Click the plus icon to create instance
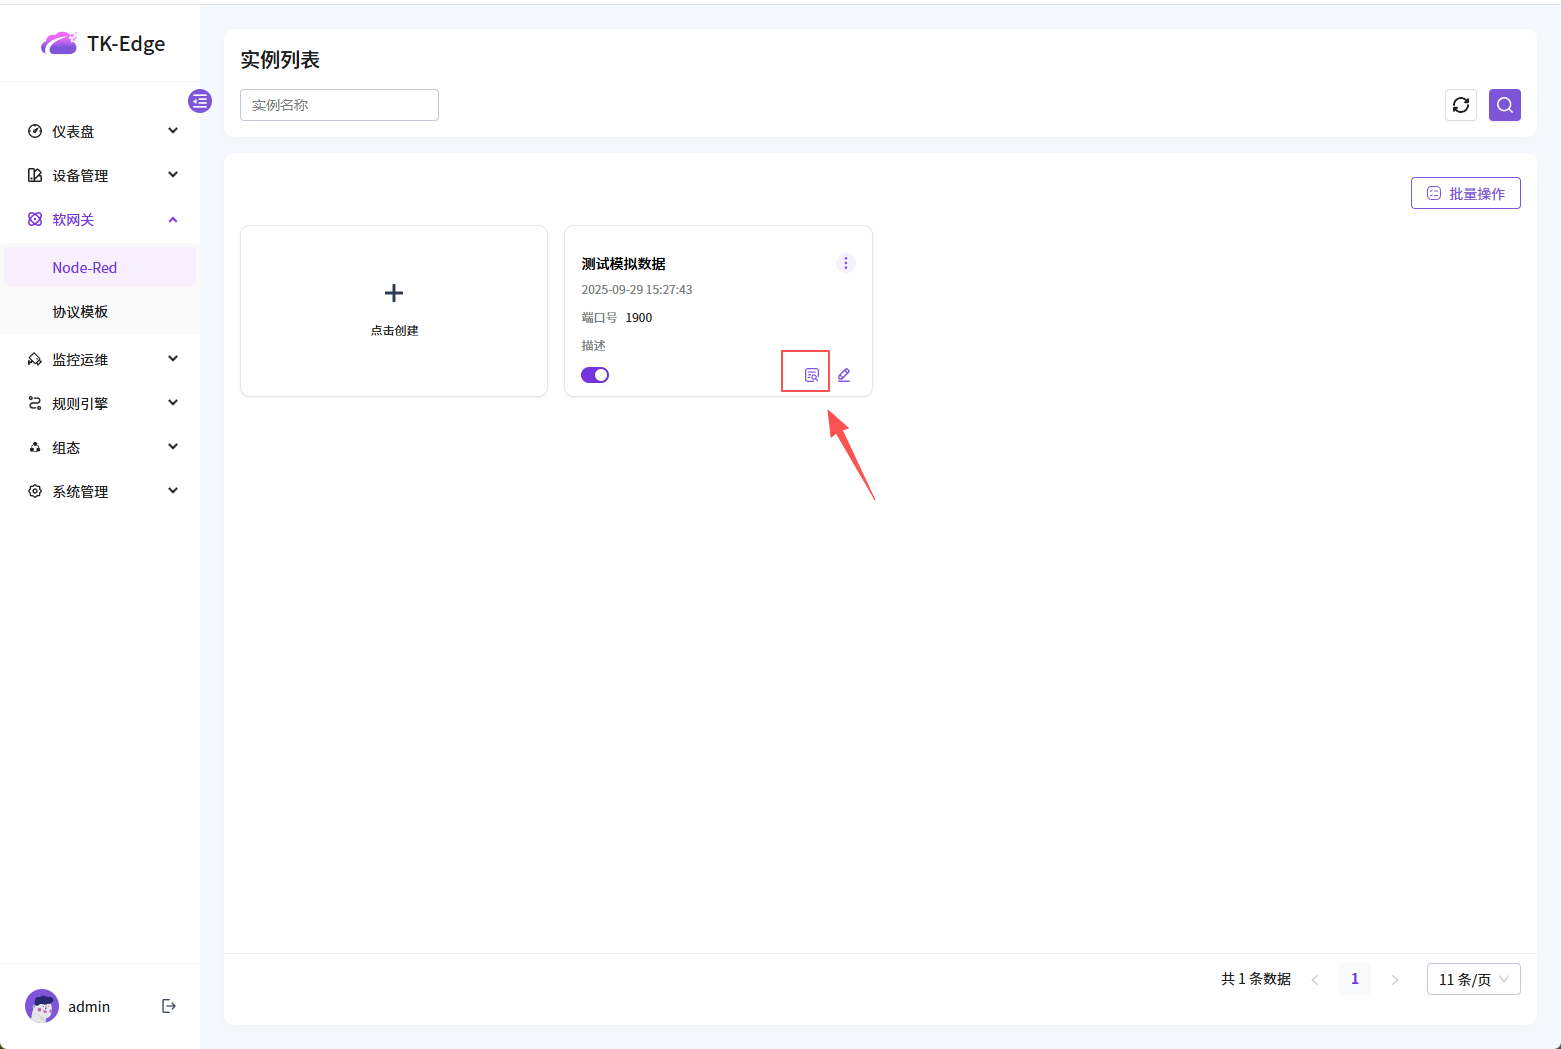 pyautogui.click(x=394, y=293)
